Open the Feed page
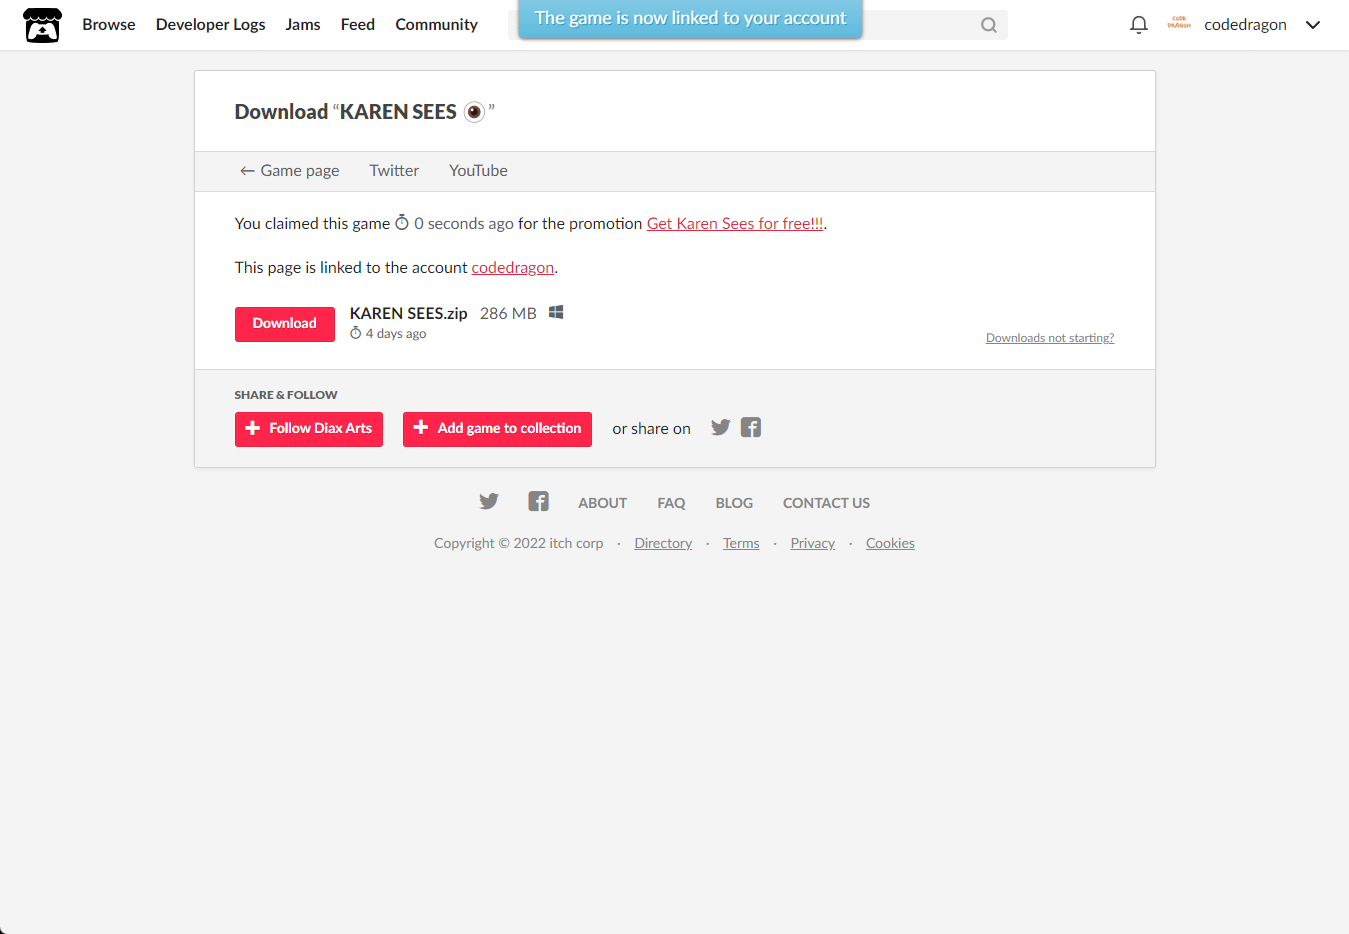Viewport: 1349px width, 934px height. click(358, 25)
